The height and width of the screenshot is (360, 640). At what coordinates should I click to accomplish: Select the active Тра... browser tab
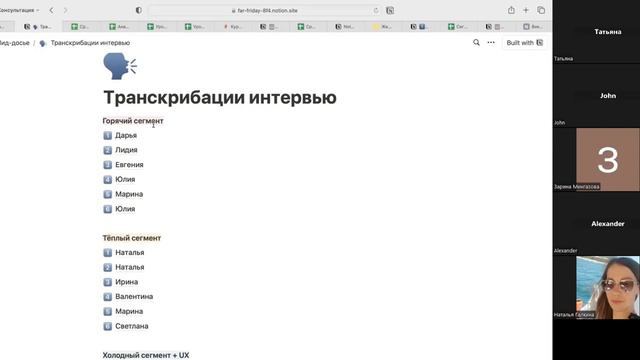click(38, 27)
